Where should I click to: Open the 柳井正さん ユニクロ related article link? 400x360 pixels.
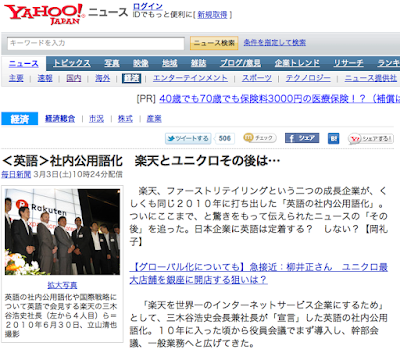[259, 273]
